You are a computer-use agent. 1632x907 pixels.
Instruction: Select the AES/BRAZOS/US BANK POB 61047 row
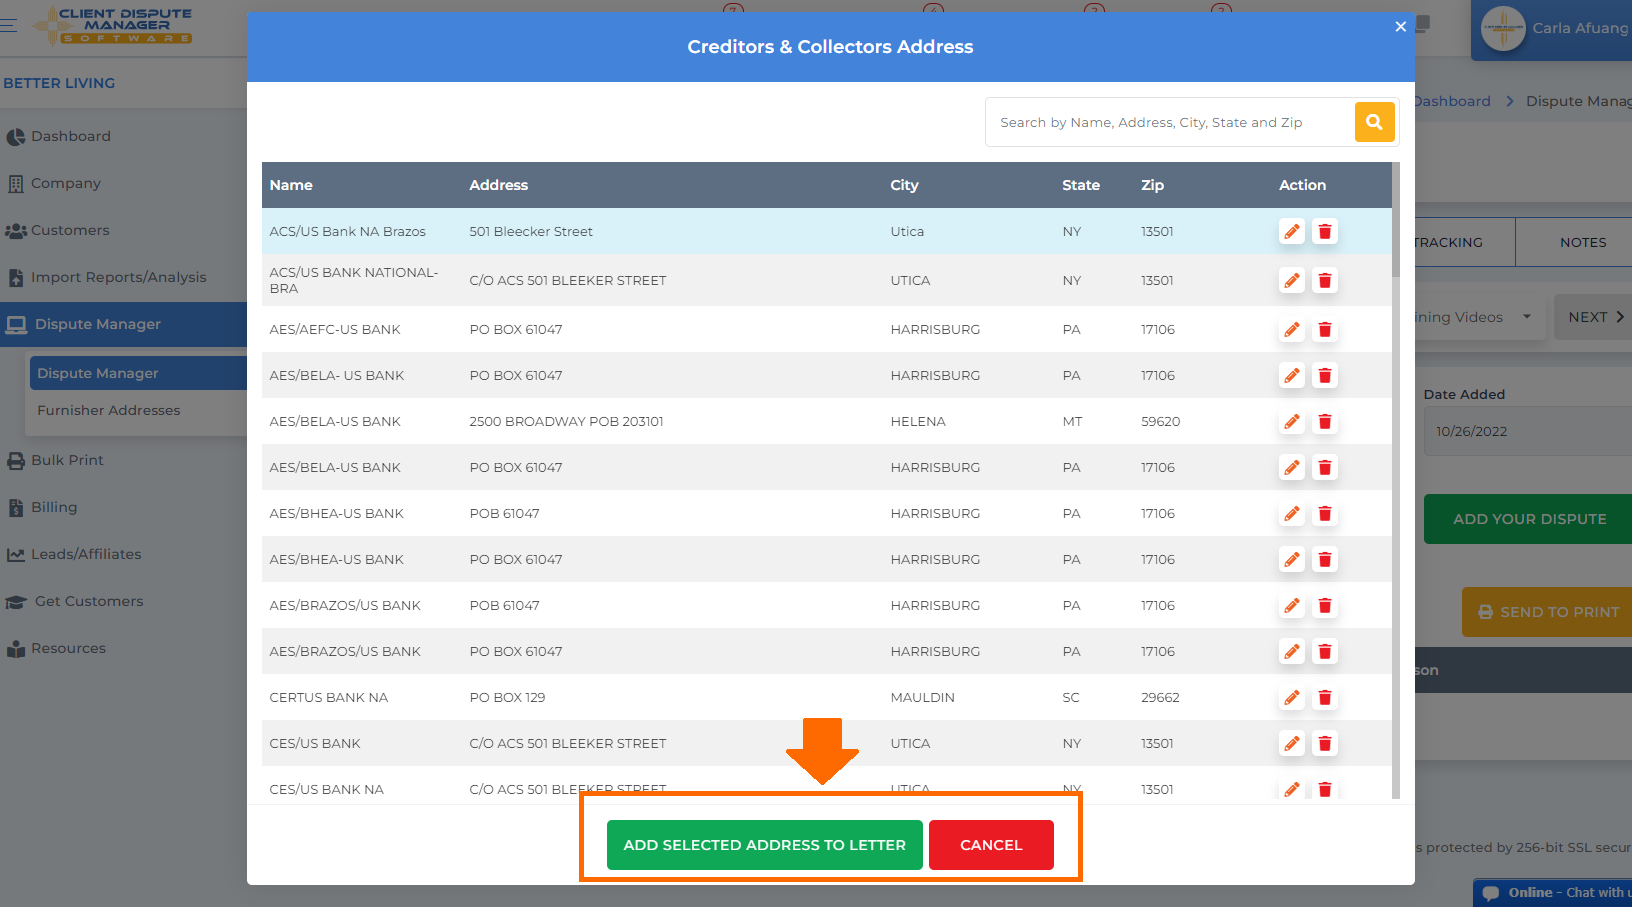tap(826, 605)
